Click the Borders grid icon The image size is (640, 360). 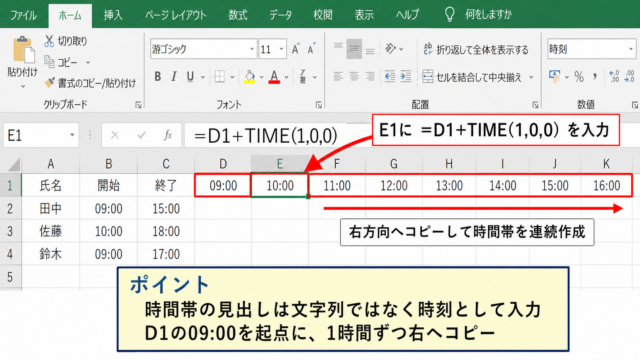(220, 76)
